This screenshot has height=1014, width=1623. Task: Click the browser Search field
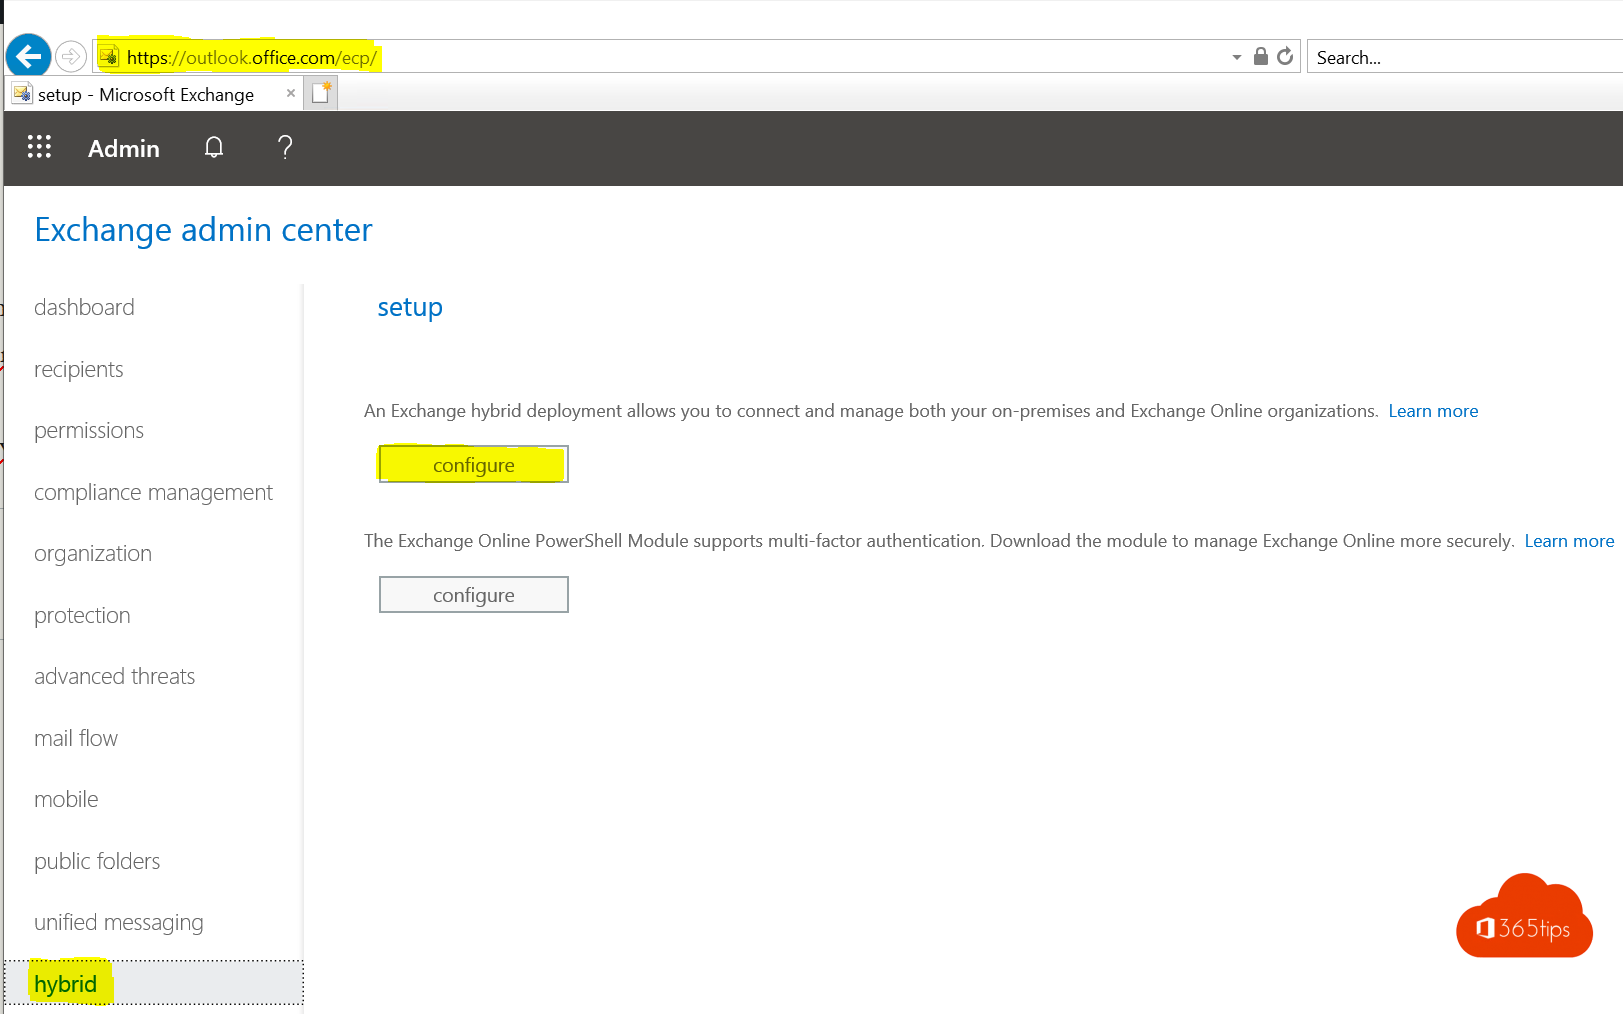tap(1465, 57)
